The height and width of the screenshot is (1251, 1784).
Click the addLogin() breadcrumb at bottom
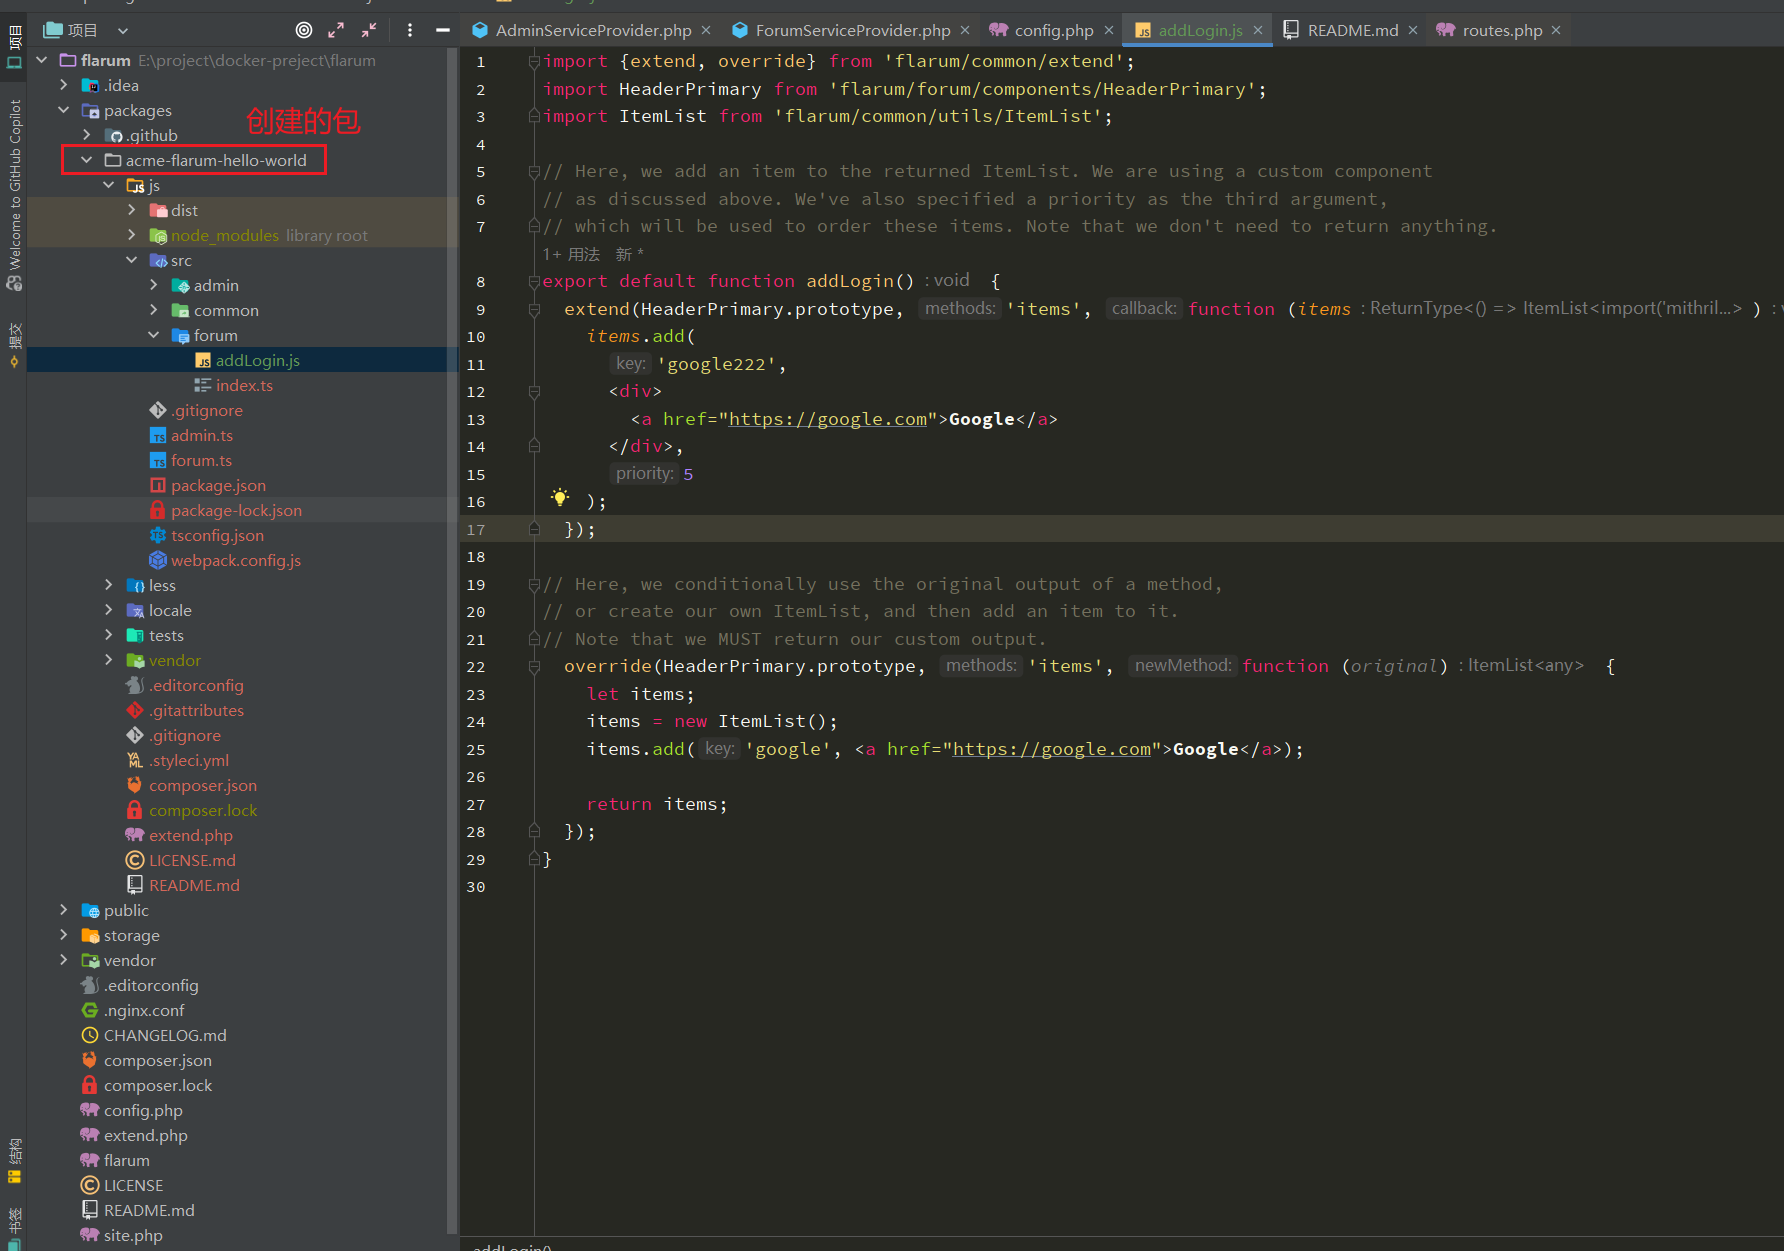coord(512,1246)
